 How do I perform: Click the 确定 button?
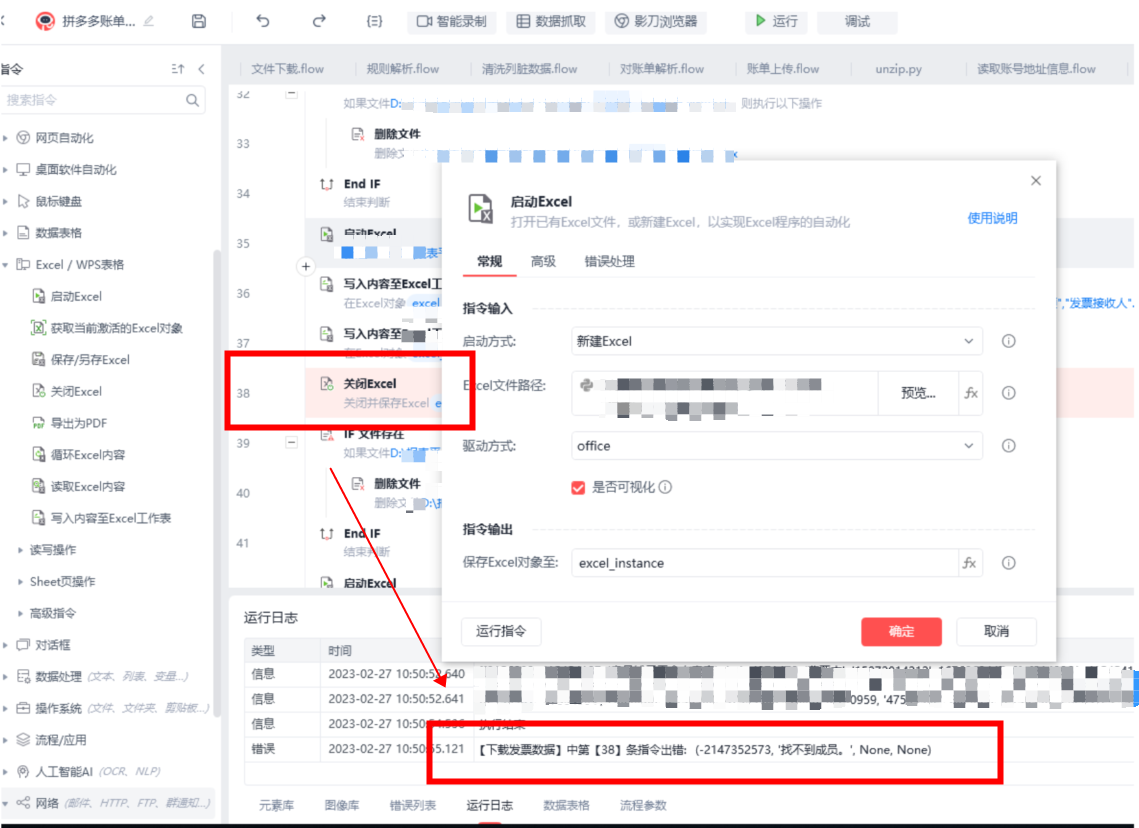(x=901, y=631)
